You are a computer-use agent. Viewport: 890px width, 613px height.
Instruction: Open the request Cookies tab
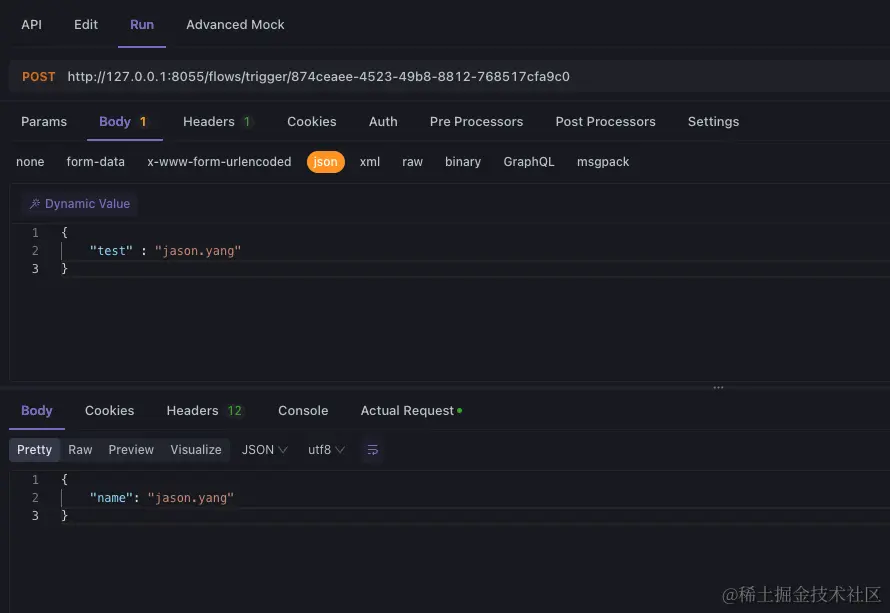point(312,121)
